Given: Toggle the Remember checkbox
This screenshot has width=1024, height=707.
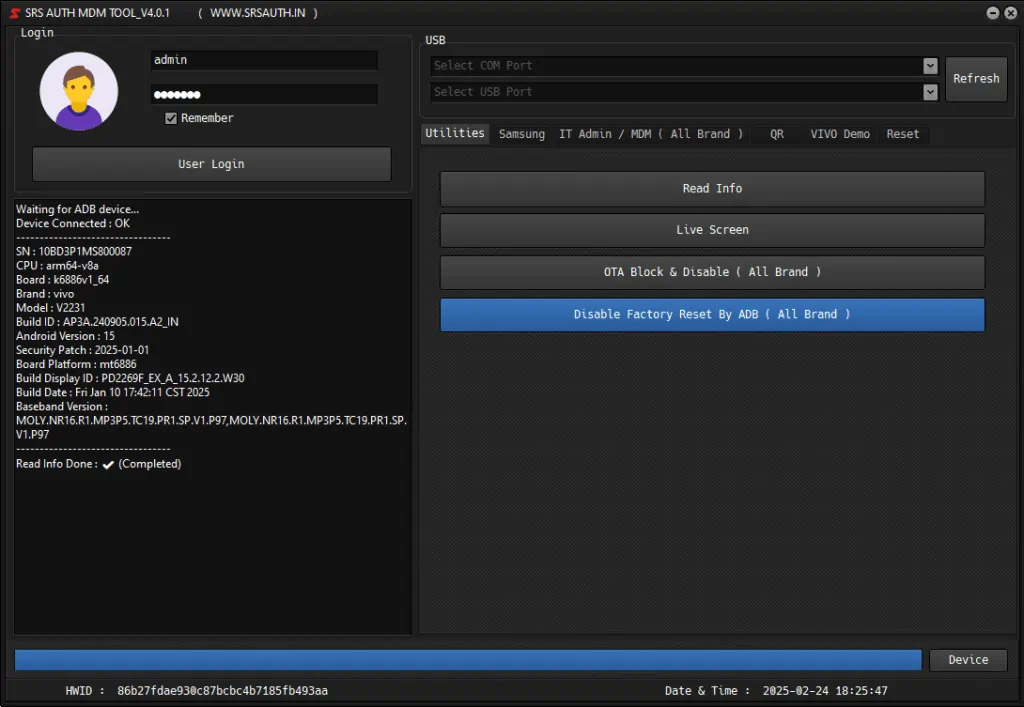Looking at the screenshot, I should [171, 118].
